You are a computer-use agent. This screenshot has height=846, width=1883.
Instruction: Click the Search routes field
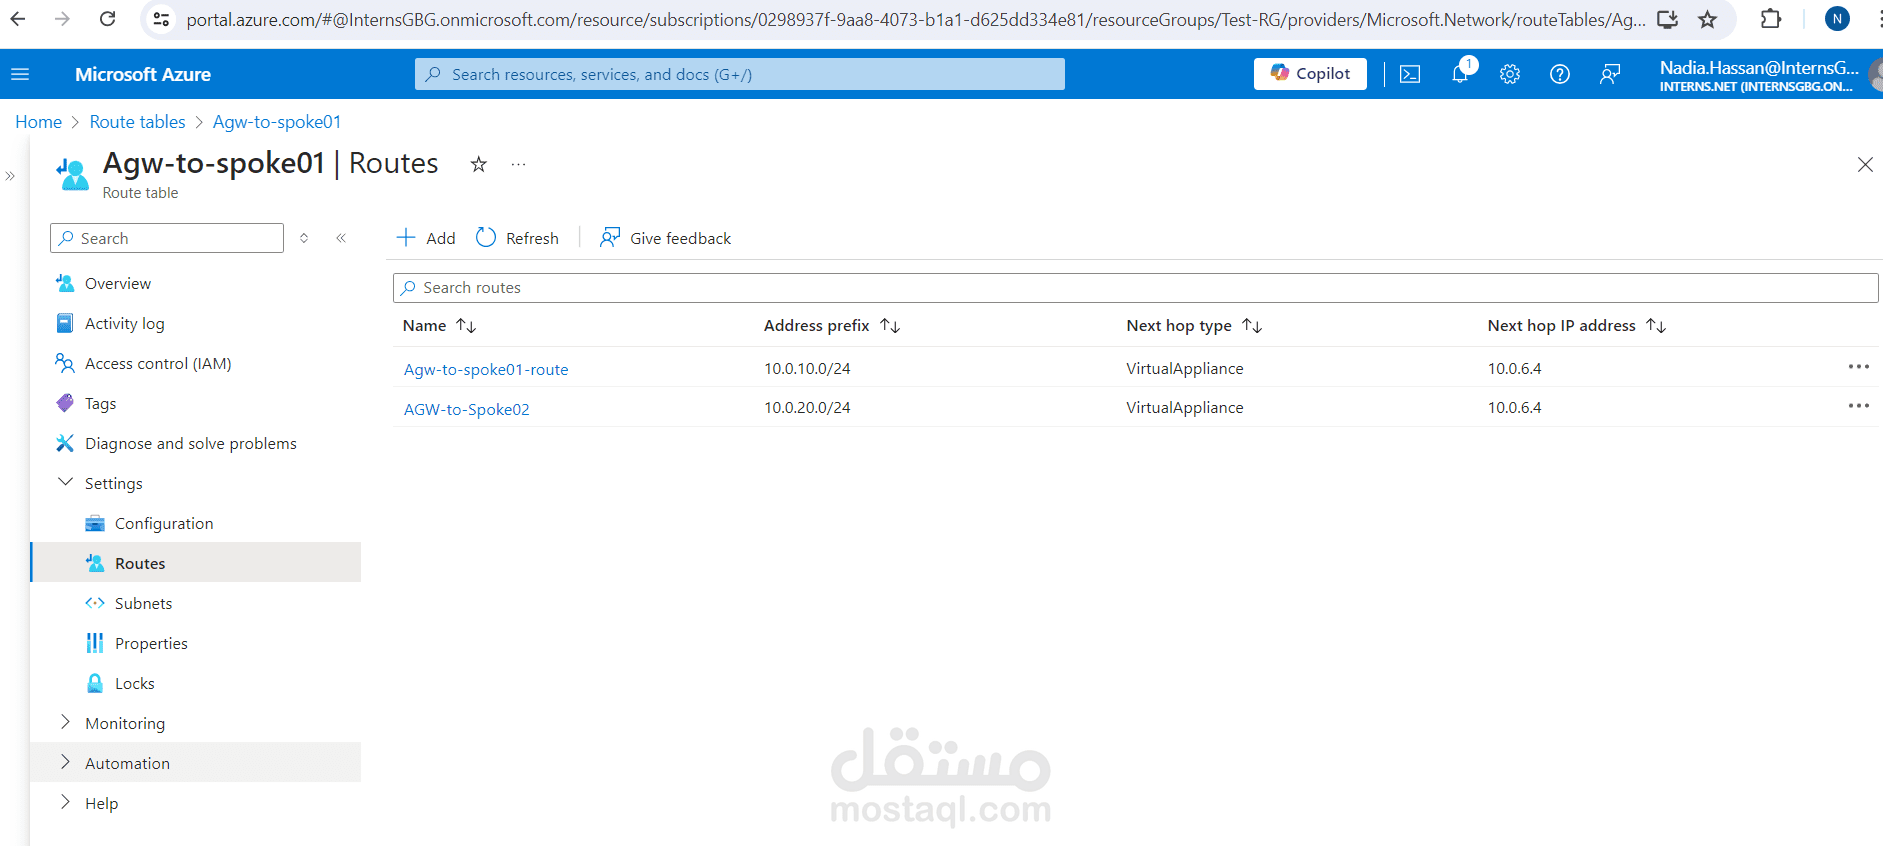tap(1135, 288)
